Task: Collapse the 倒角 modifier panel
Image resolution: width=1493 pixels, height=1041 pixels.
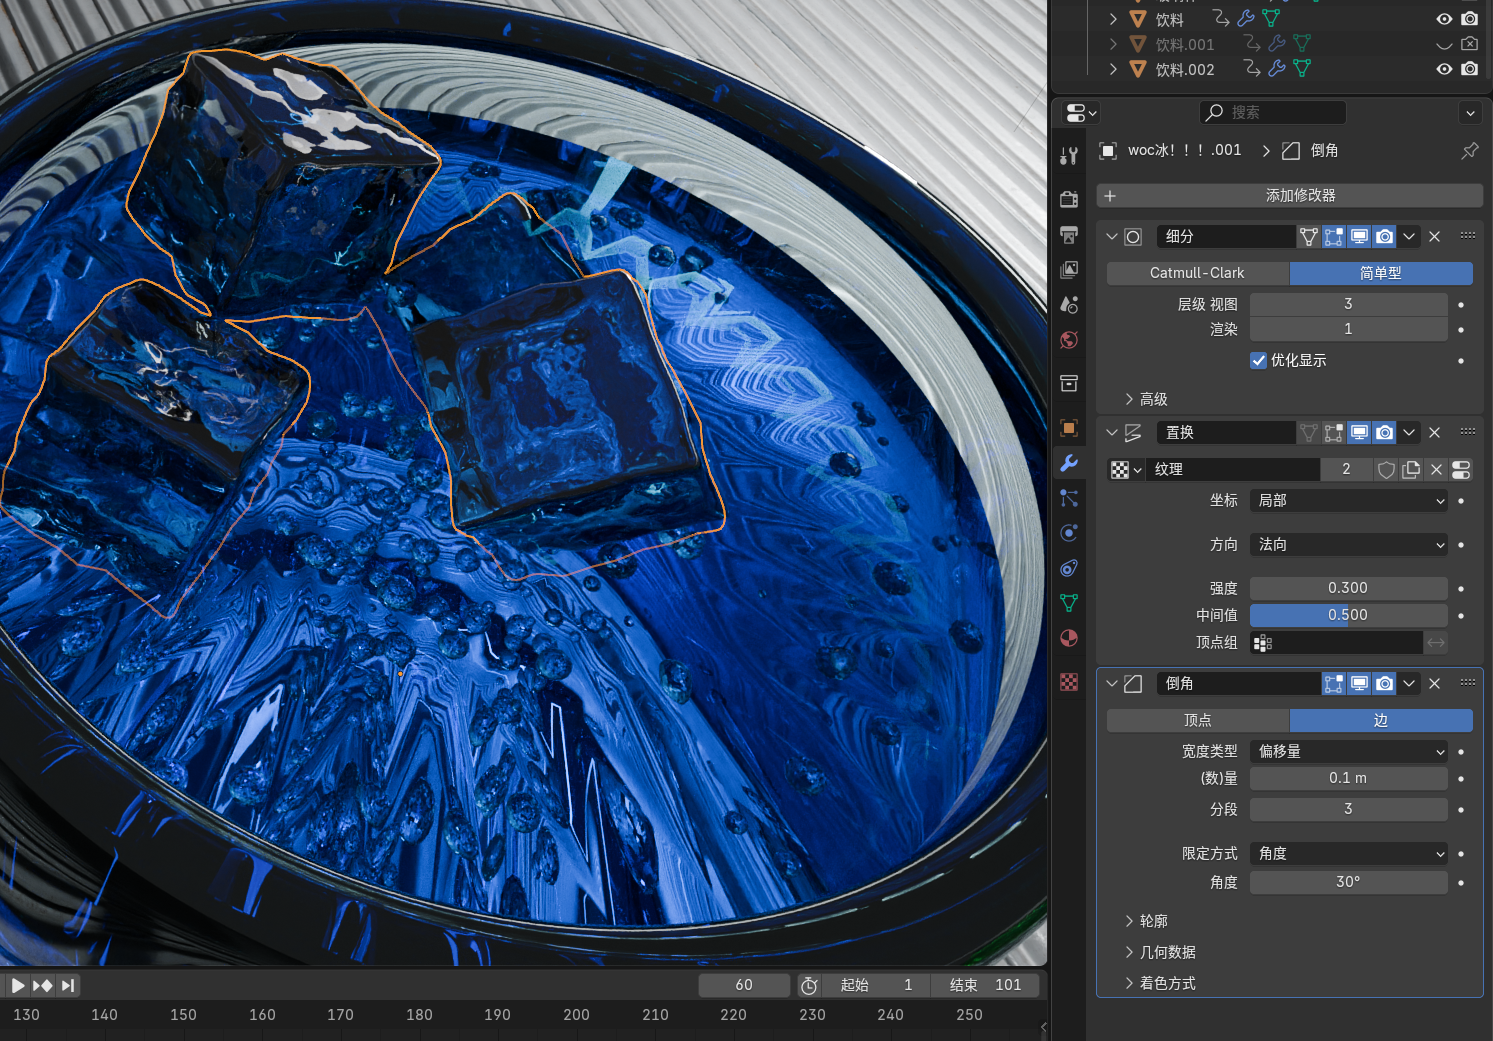Action: [1112, 684]
